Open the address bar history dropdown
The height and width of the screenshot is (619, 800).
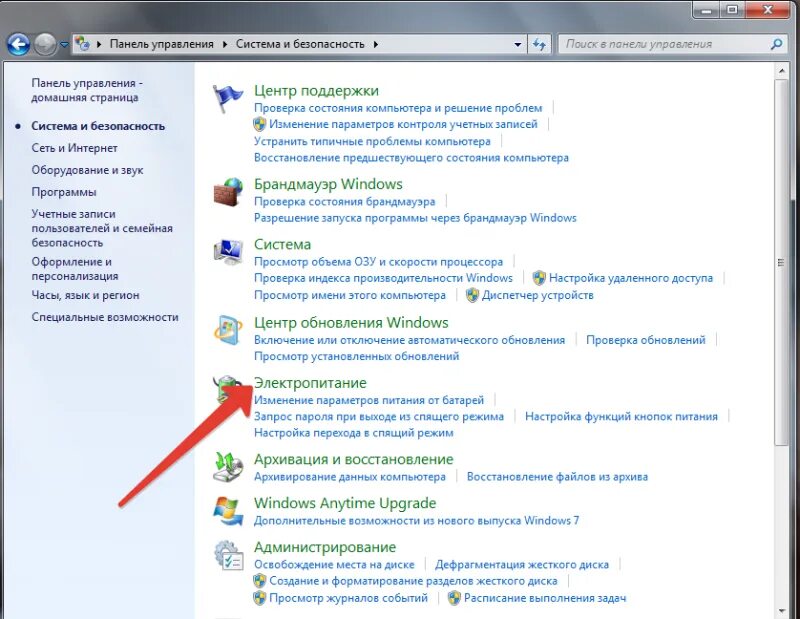(518, 44)
